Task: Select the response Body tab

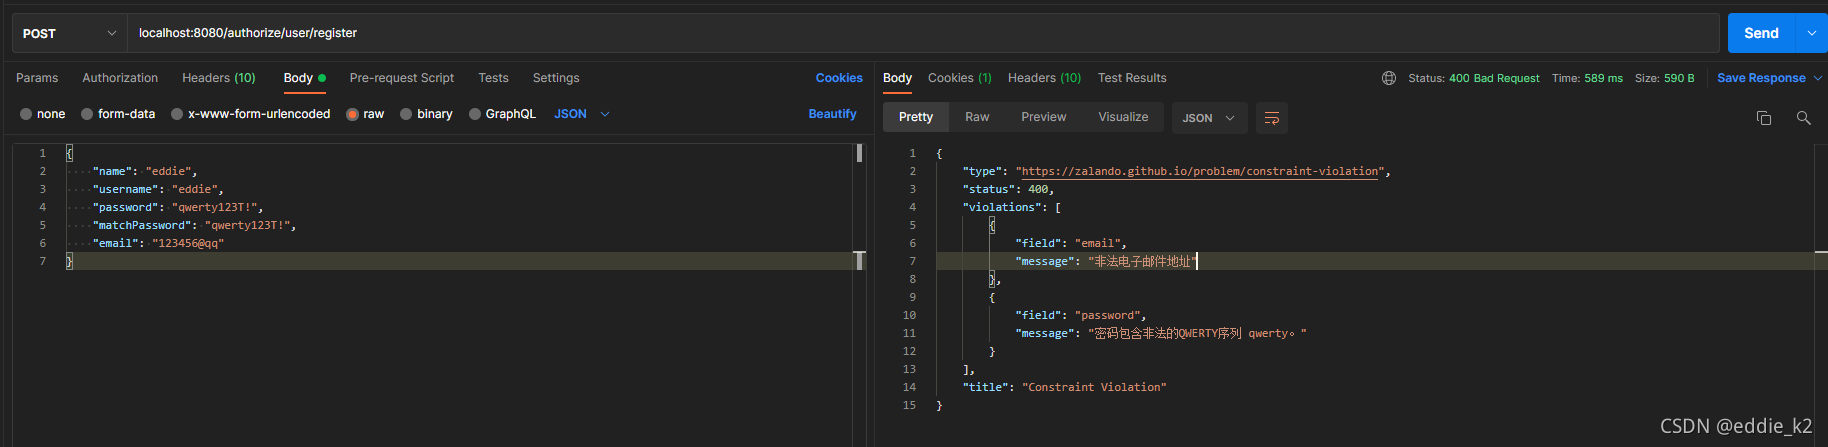Action: [897, 78]
